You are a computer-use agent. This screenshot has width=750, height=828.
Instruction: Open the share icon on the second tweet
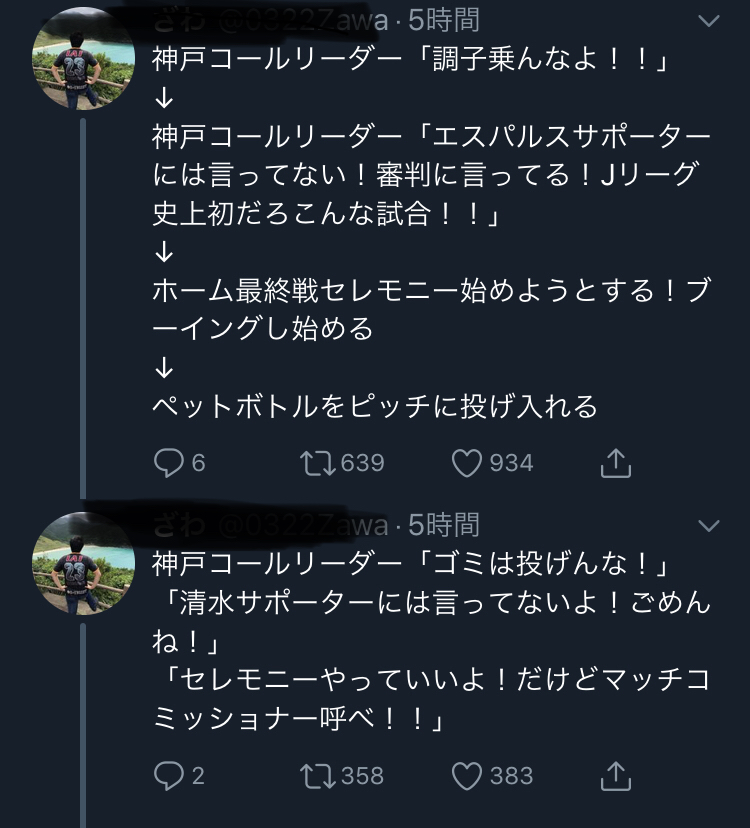click(615, 775)
